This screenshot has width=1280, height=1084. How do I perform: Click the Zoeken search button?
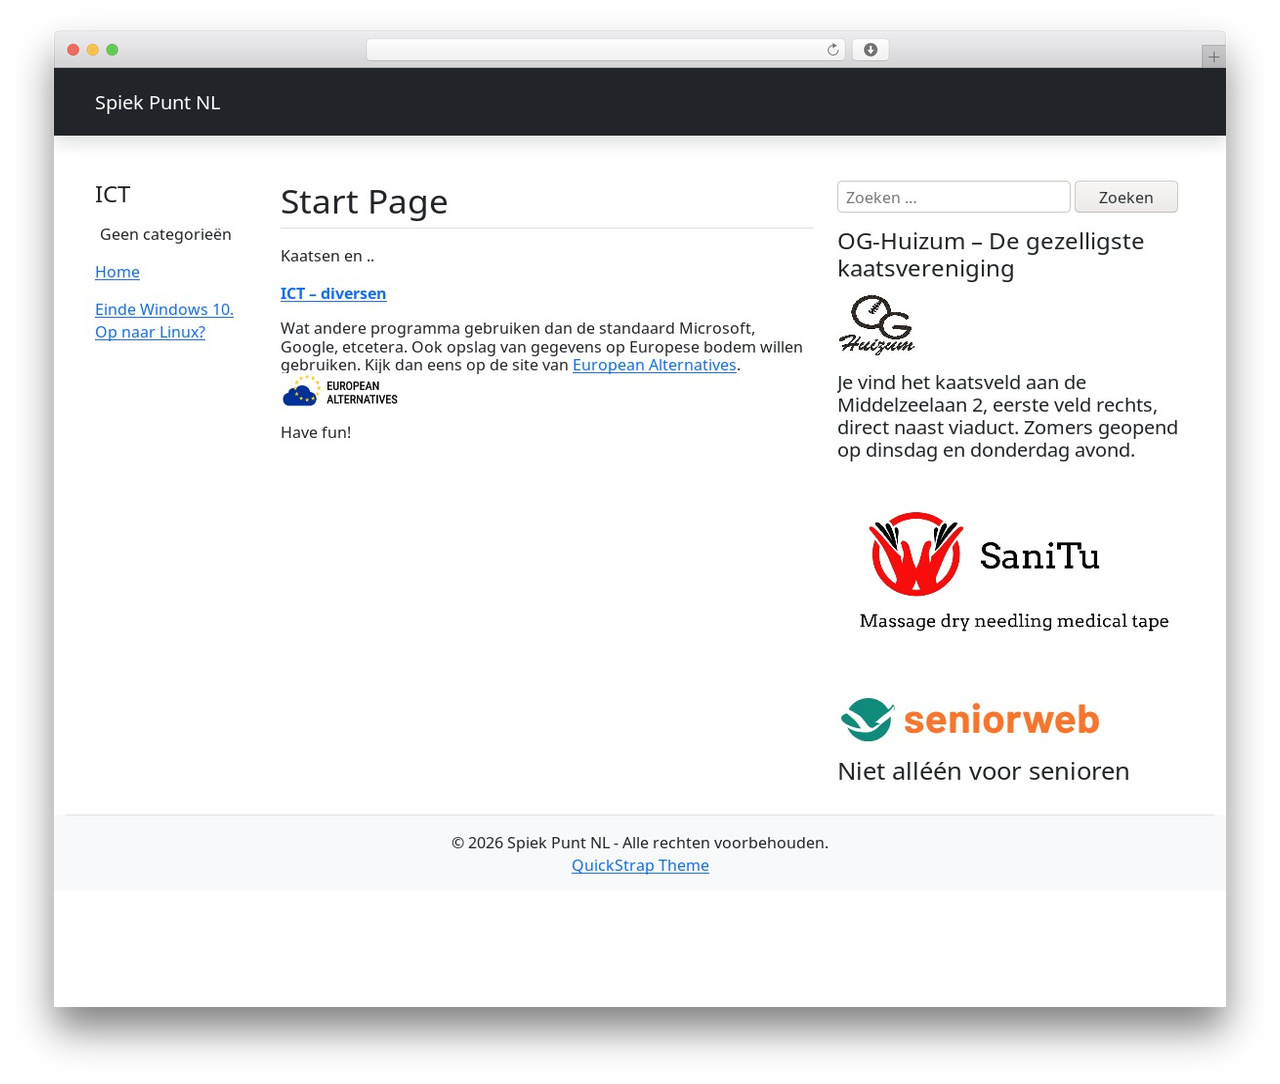pyautogui.click(x=1126, y=197)
